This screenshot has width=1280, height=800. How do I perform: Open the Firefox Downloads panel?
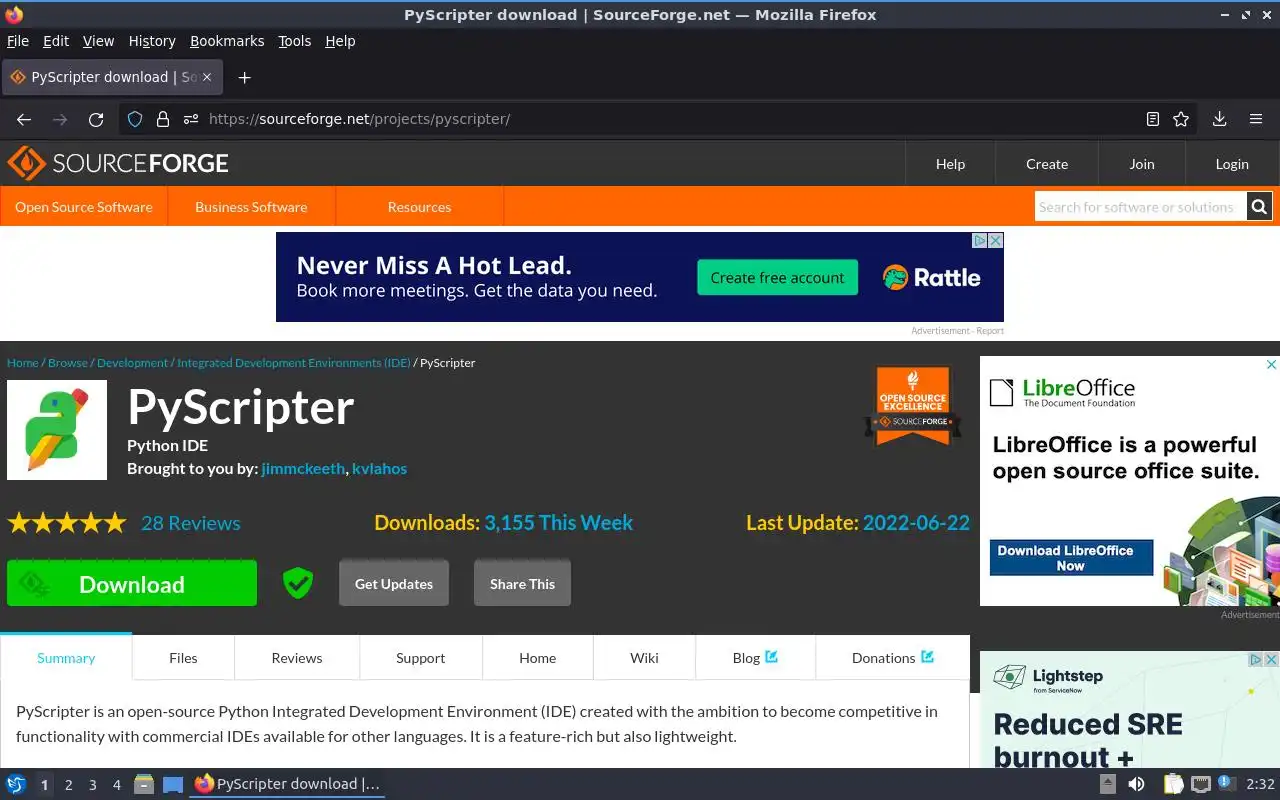pos(1220,119)
